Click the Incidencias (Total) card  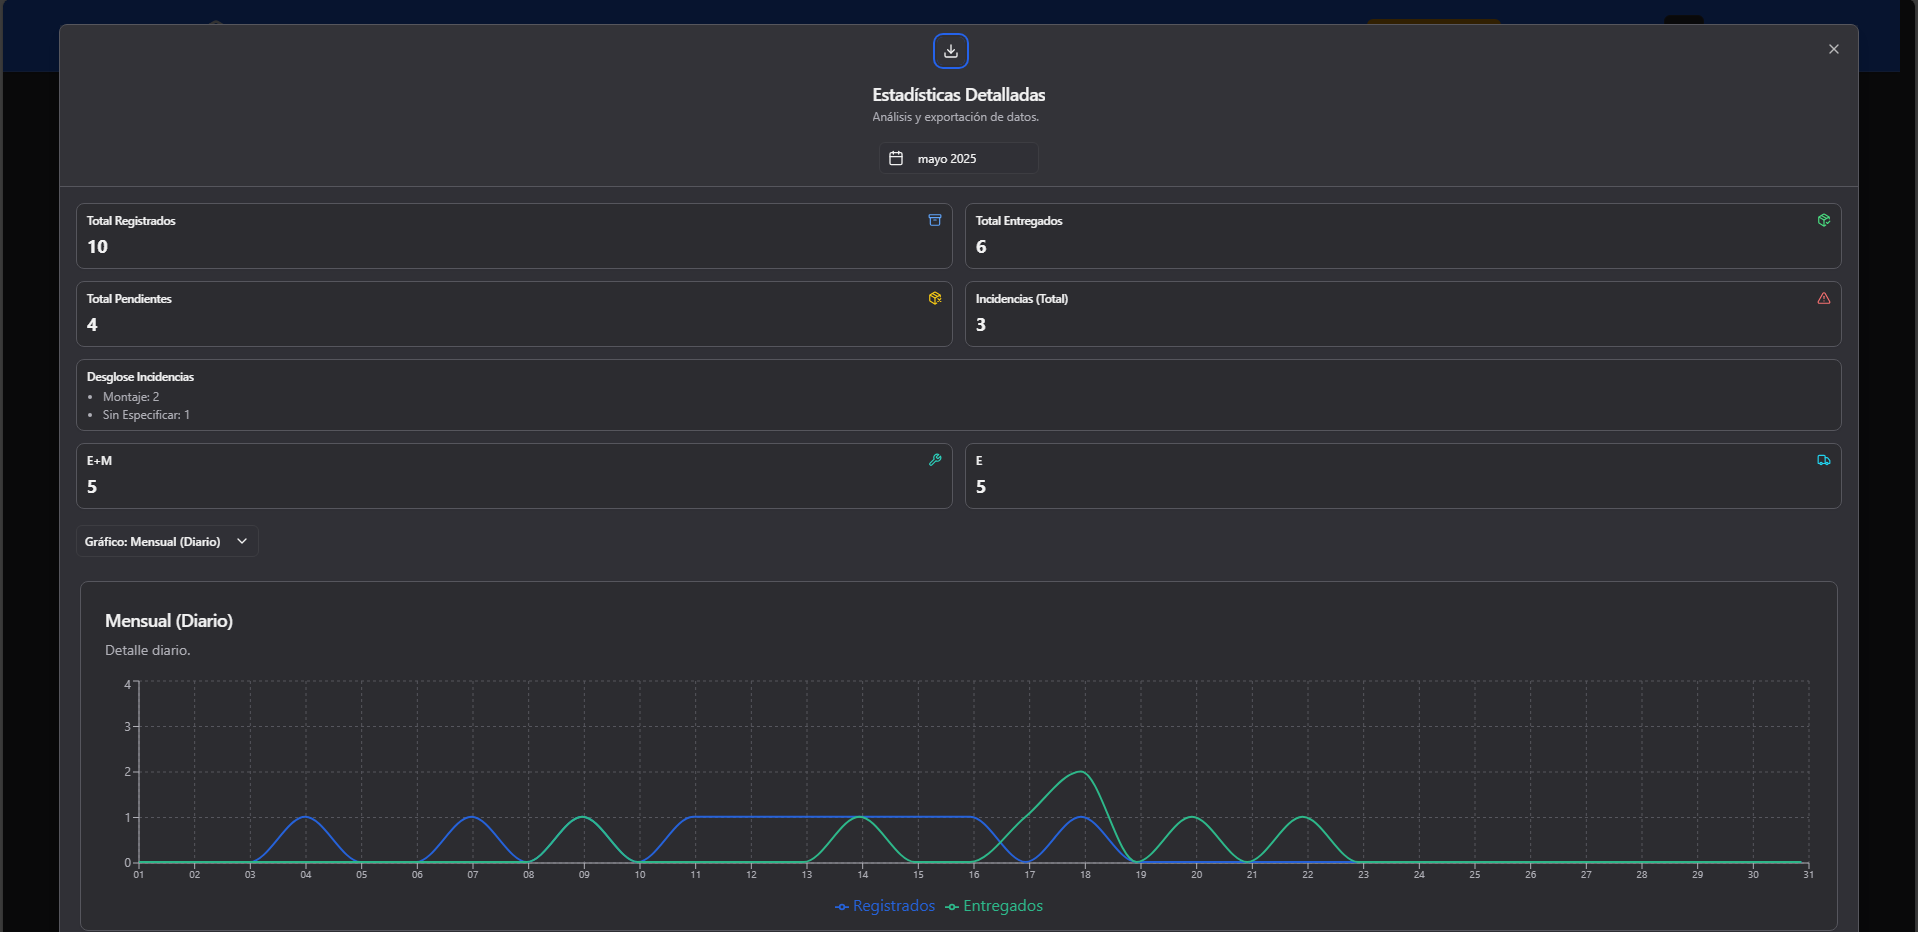[x=1402, y=314]
